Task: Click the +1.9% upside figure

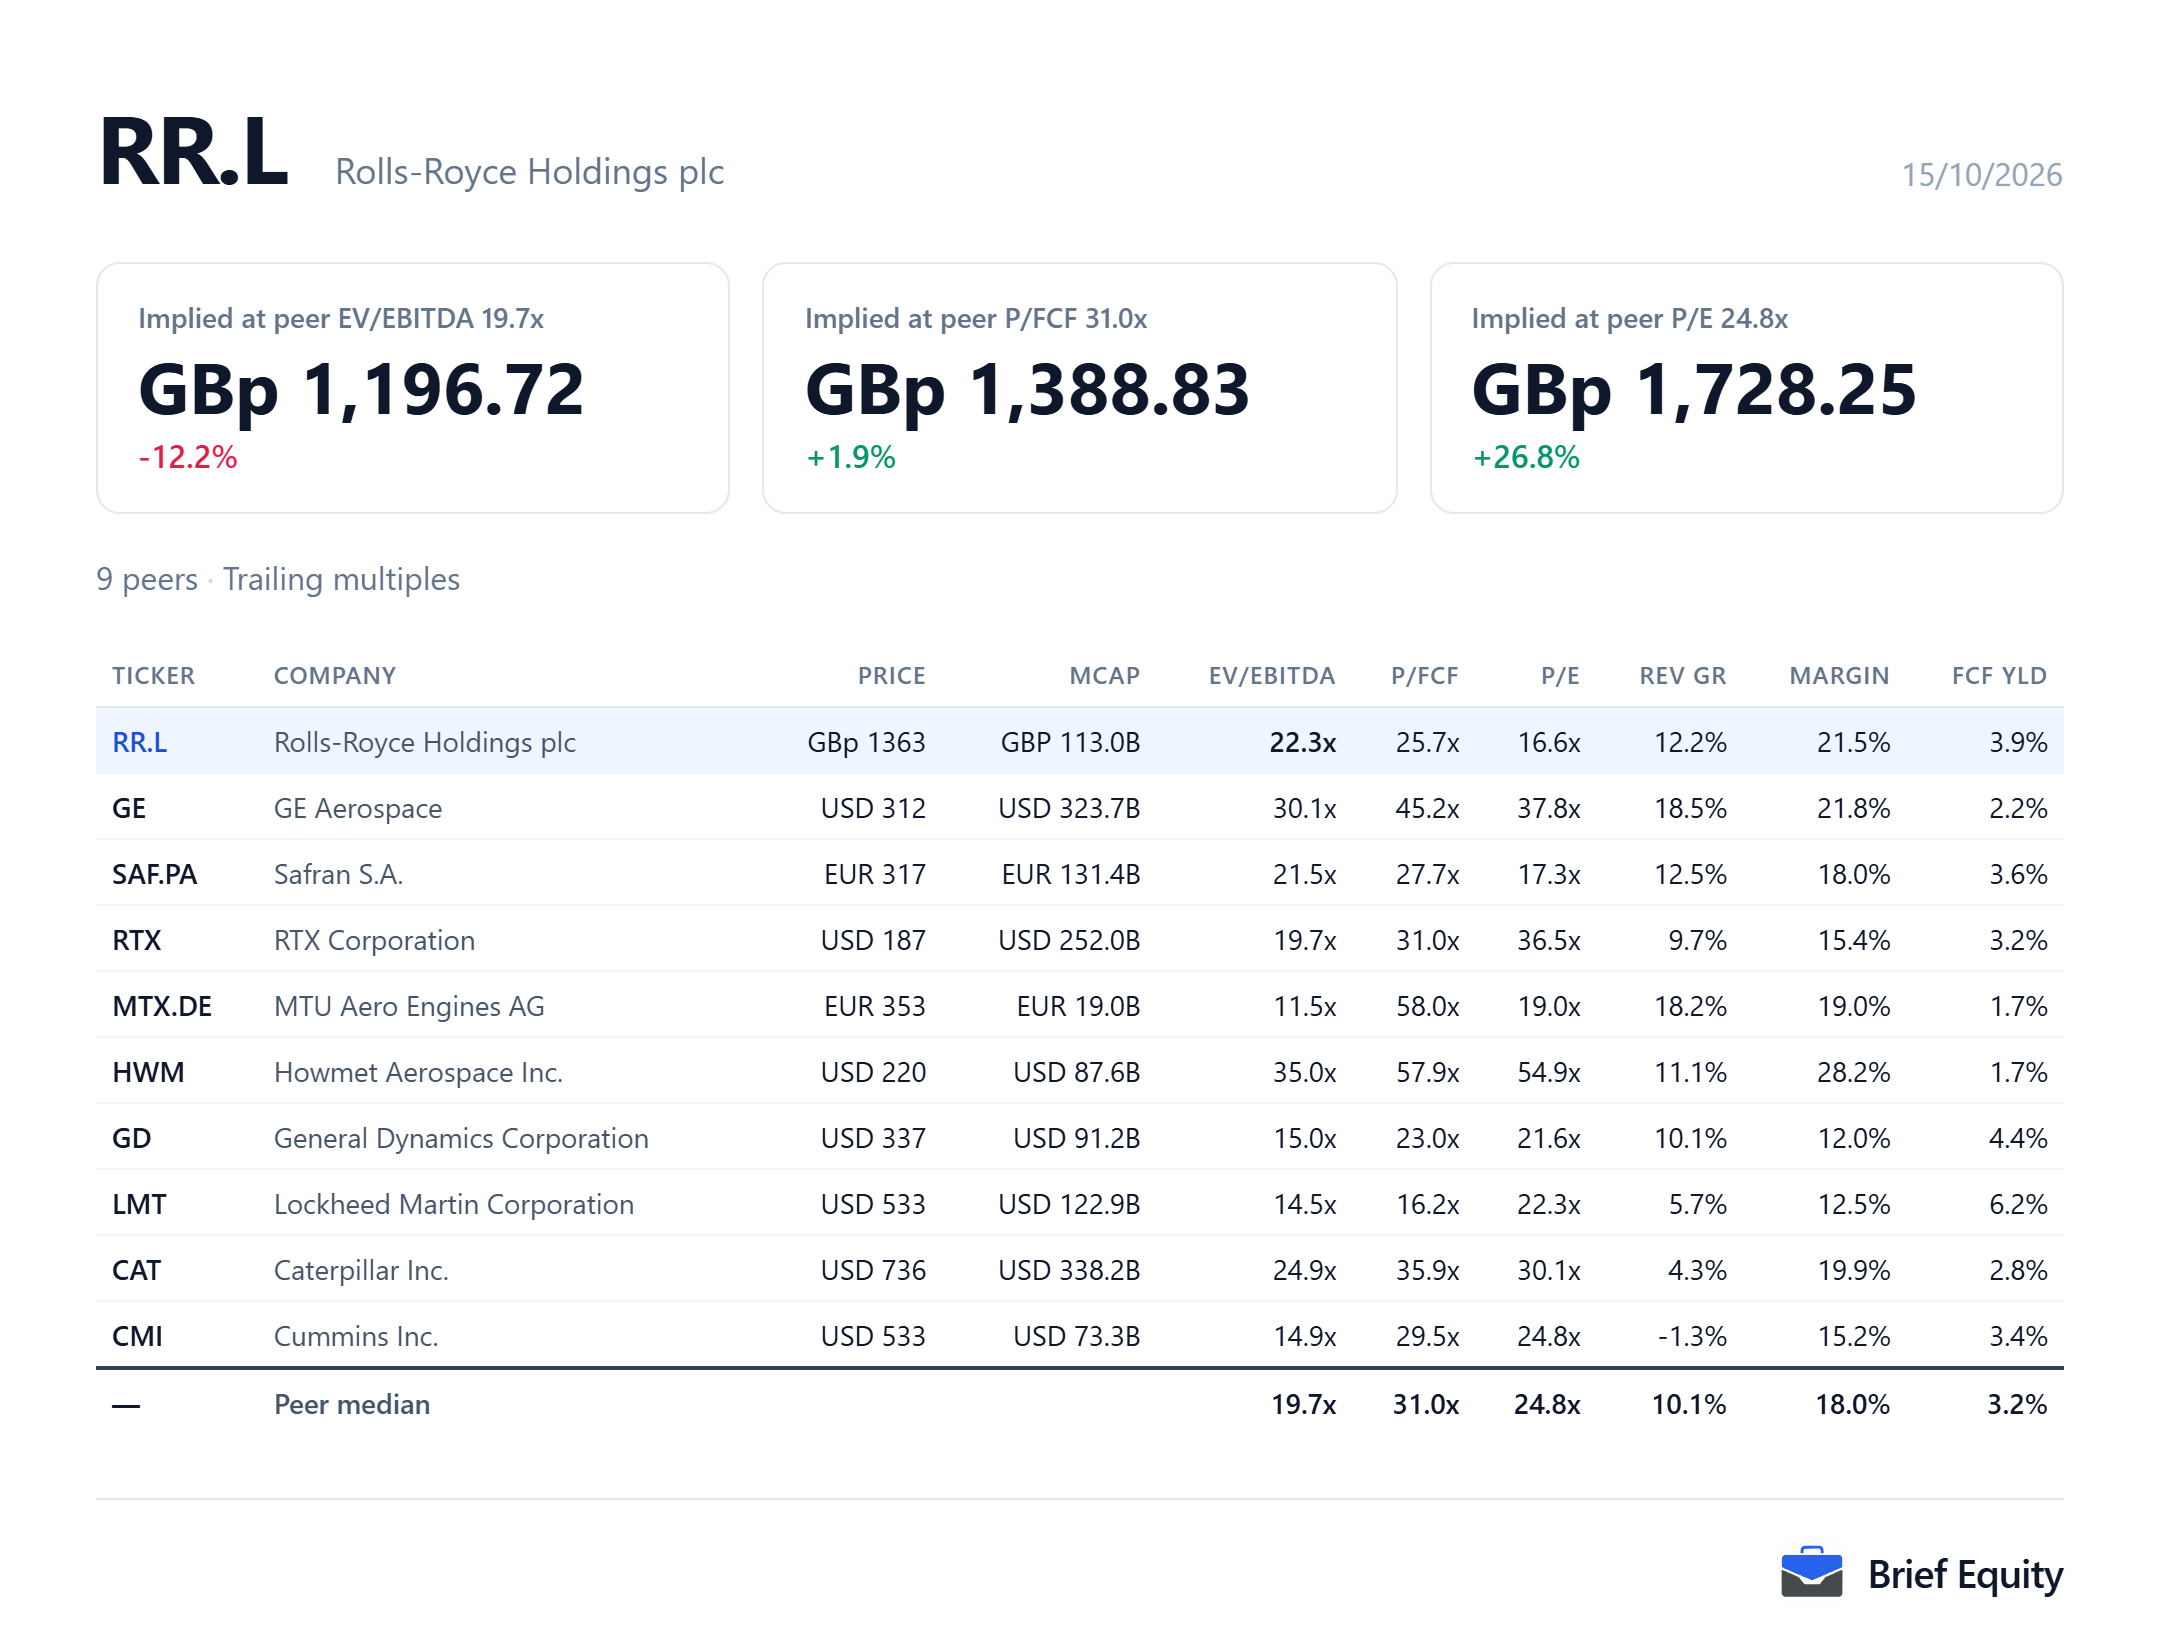Action: [851, 457]
